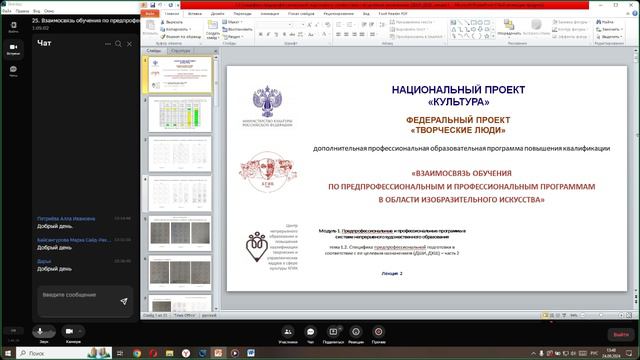
Task: Apply italic formatting in the ribbon
Action: click(268, 35)
